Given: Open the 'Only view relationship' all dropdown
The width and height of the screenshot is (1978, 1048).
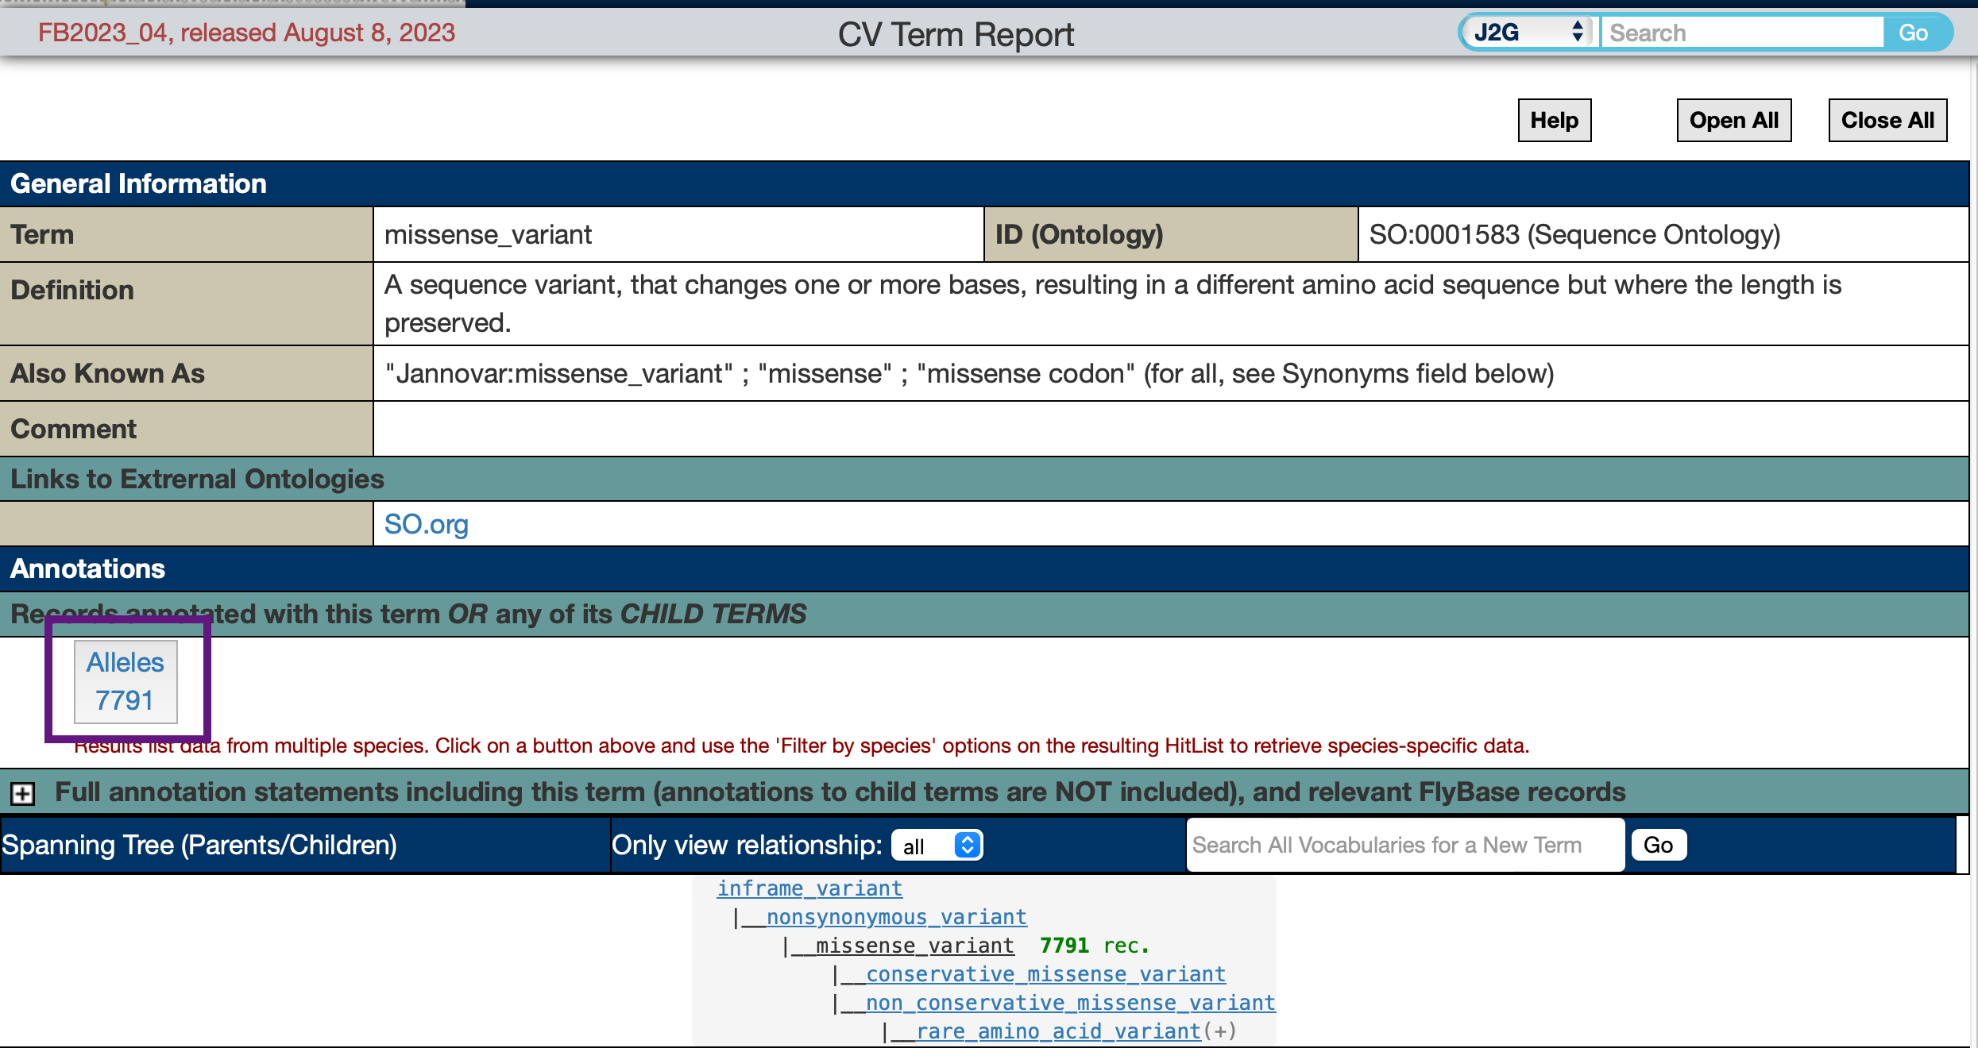Looking at the screenshot, I should (937, 846).
